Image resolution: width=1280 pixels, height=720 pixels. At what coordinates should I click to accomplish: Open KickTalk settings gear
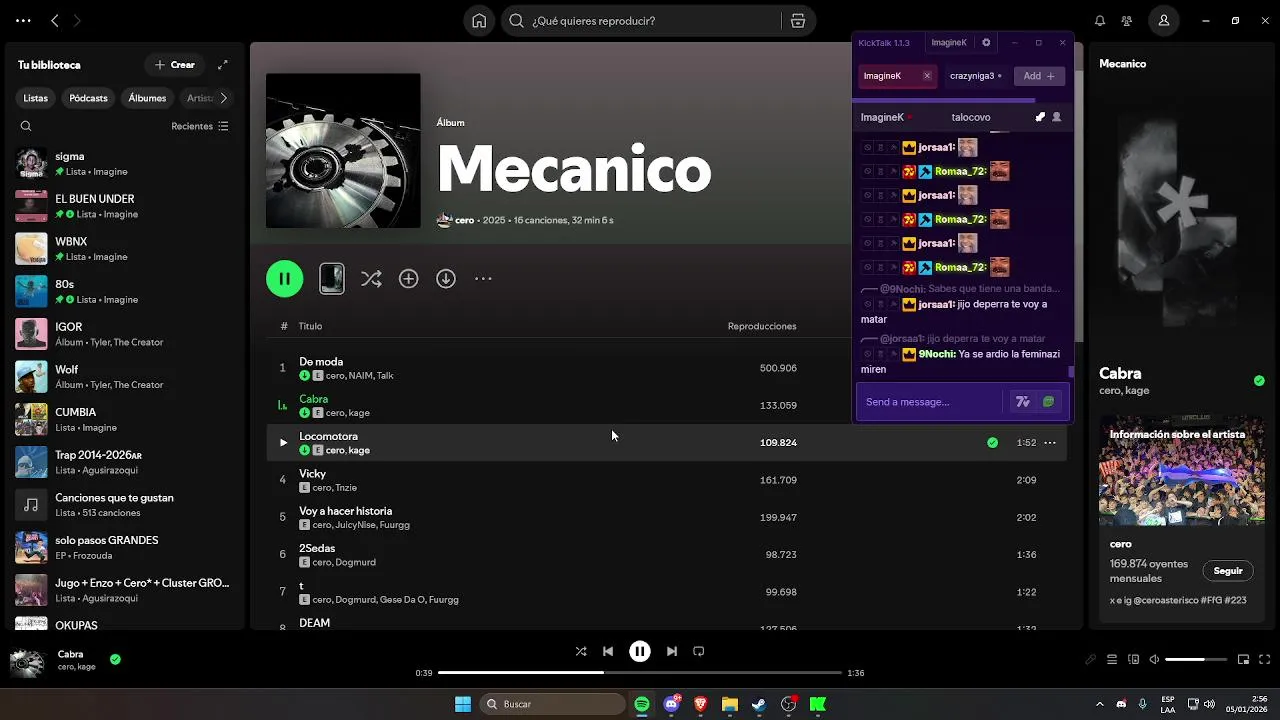point(986,43)
